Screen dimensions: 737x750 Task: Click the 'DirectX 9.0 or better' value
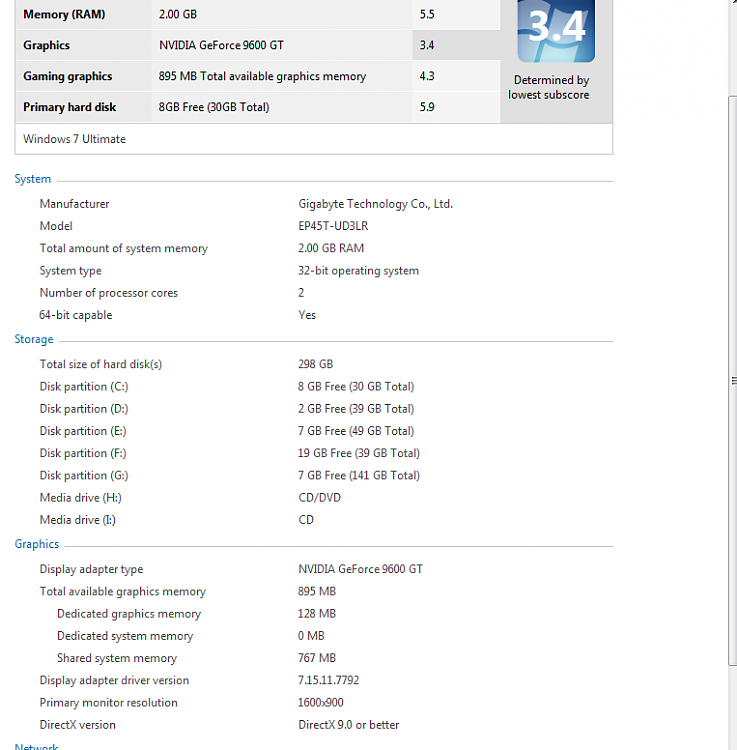point(349,725)
